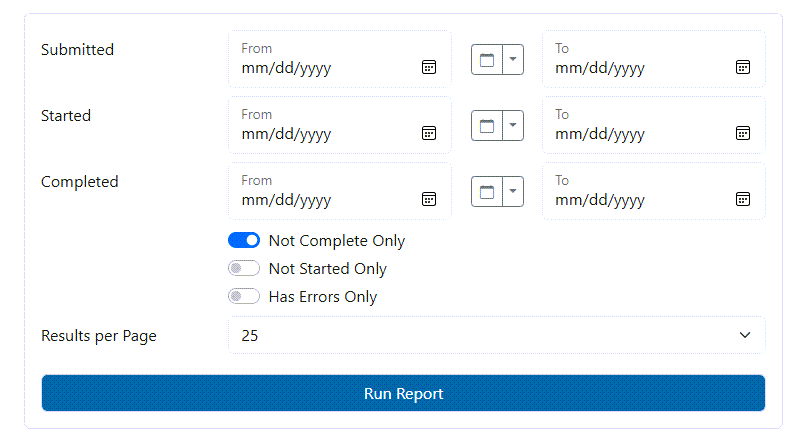Enable the Not Started Only toggle
This screenshot has width=797, height=434.
tap(244, 269)
